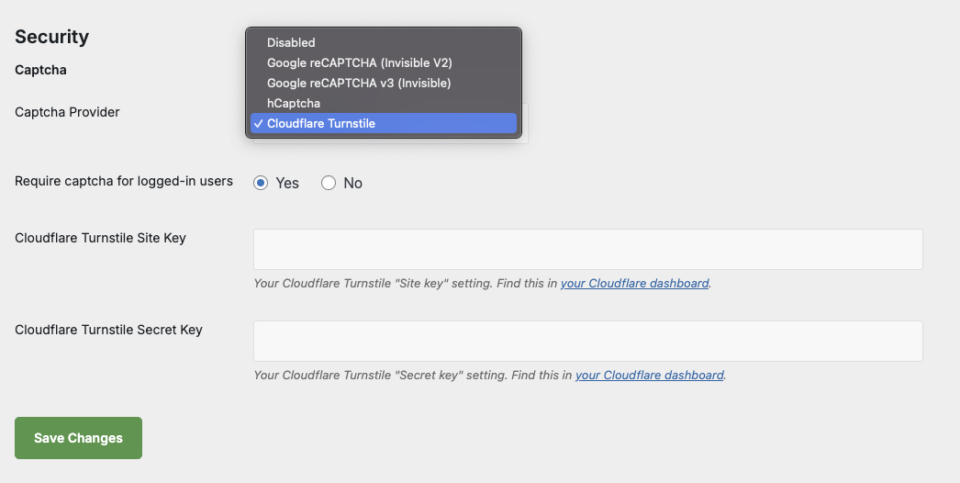Click the Cloudflare Turnstile Site Key label
This screenshot has width=960, height=483.
[x=100, y=238]
